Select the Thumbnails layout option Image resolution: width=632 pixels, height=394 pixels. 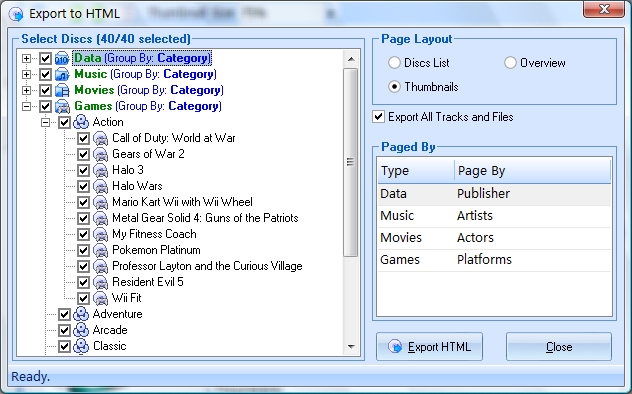click(394, 87)
